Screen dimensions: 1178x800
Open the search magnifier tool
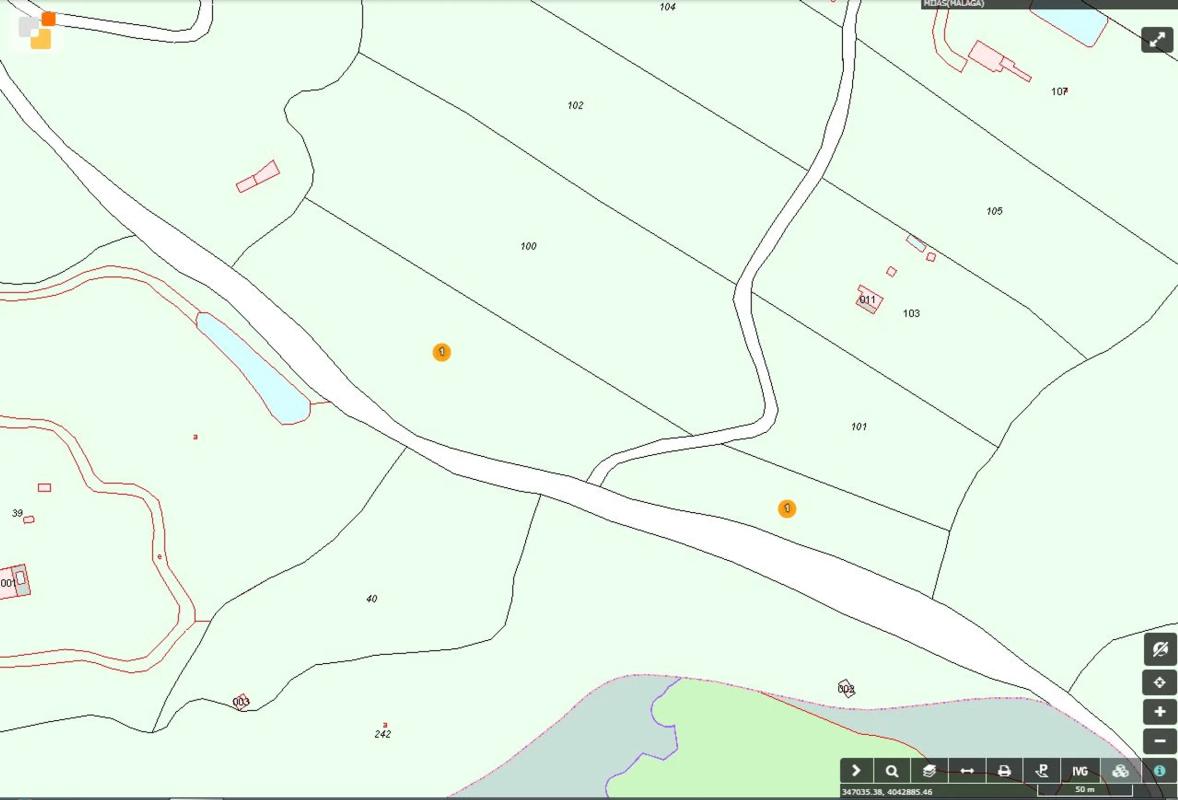pos(891,770)
